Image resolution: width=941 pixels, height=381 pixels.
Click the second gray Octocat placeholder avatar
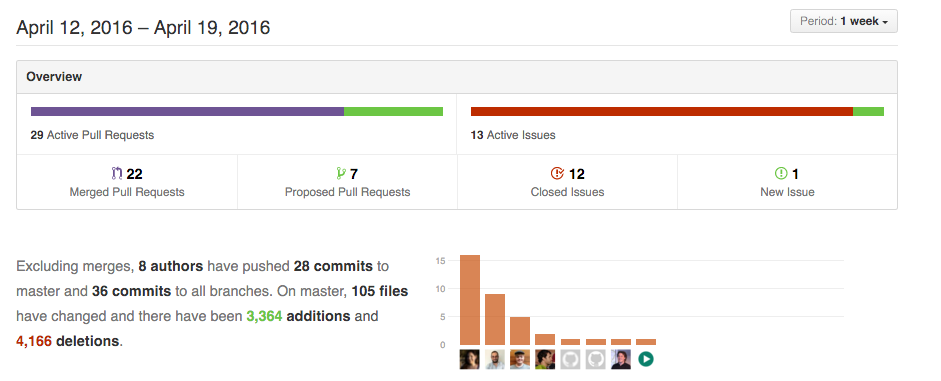pos(595,359)
